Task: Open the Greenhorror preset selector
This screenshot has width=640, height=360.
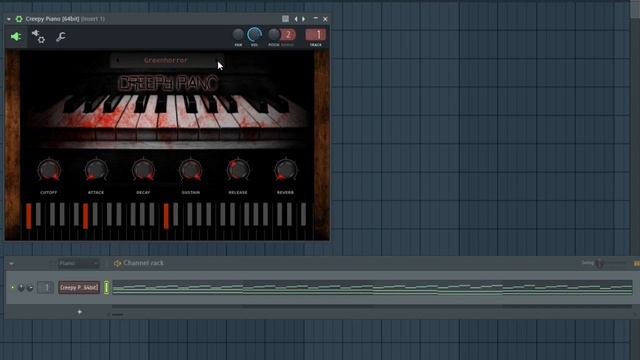Action: tap(166, 60)
